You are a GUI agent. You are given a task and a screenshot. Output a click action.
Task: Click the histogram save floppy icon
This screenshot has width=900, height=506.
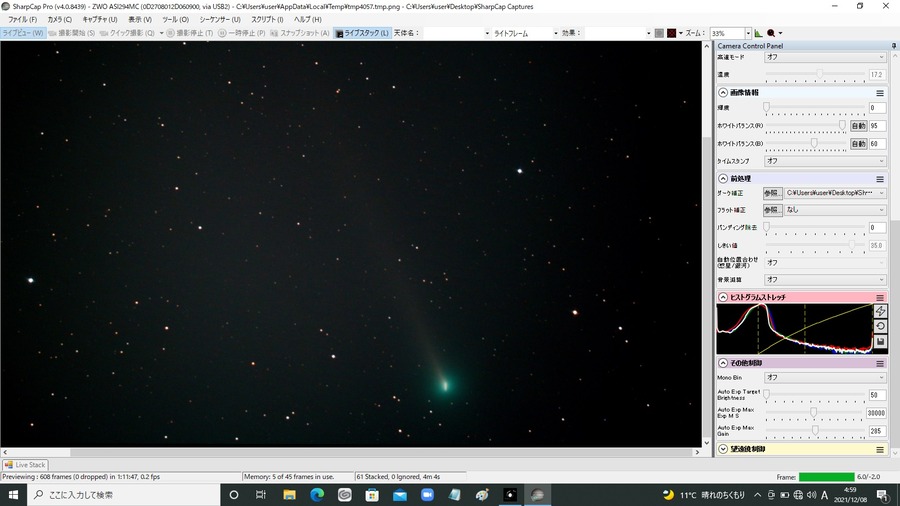tap(880, 341)
